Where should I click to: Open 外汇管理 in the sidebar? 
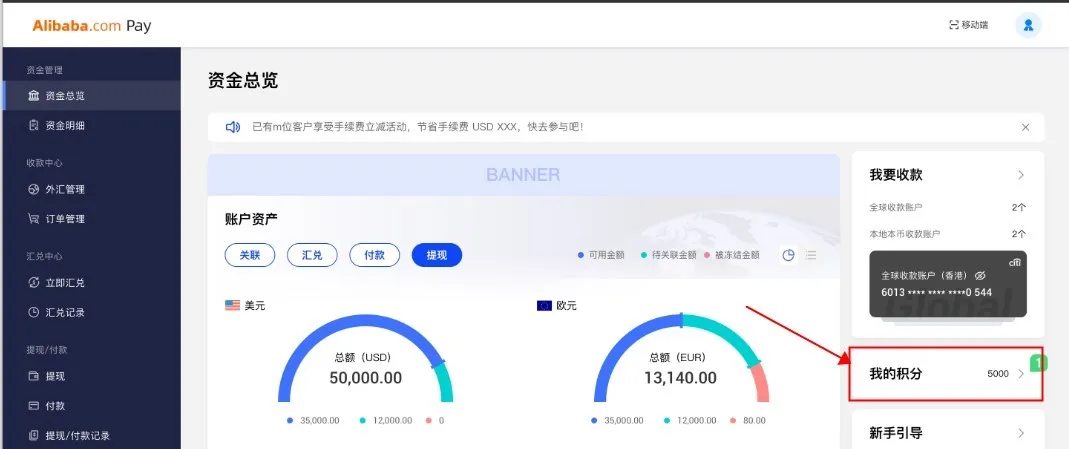pyautogui.click(x=65, y=189)
